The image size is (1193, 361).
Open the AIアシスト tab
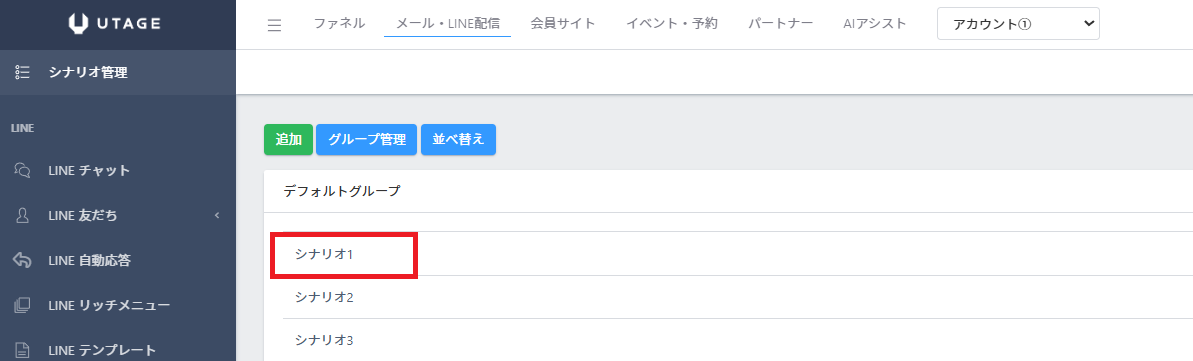(875, 24)
